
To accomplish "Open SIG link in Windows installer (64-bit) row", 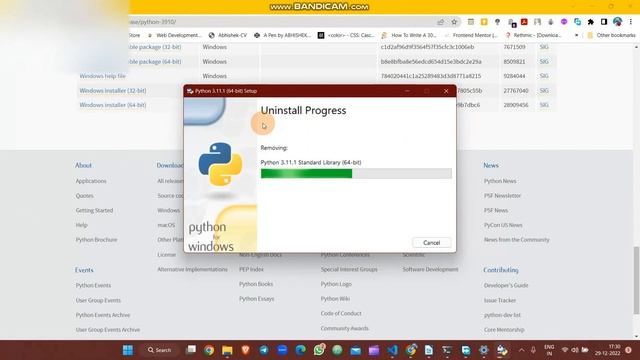I will pyautogui.click(x=544, y=105).
